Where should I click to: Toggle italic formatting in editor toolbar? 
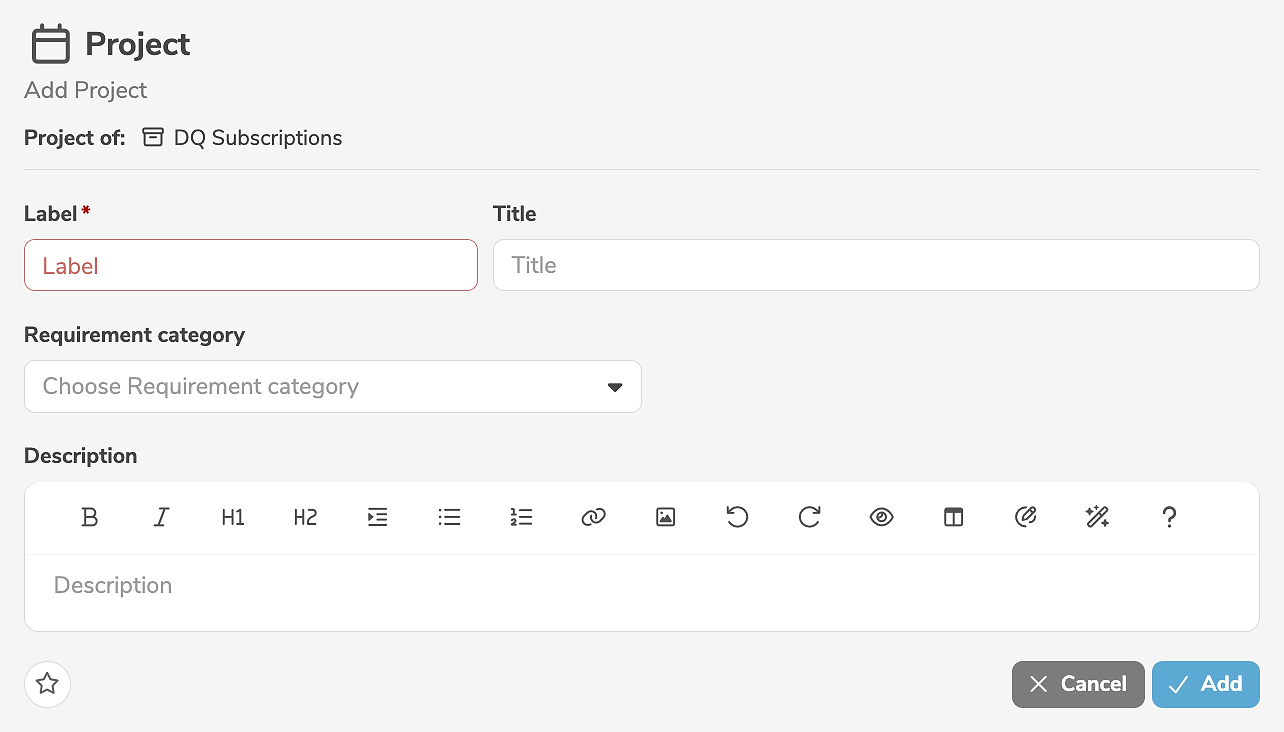(x=161, y=517)
